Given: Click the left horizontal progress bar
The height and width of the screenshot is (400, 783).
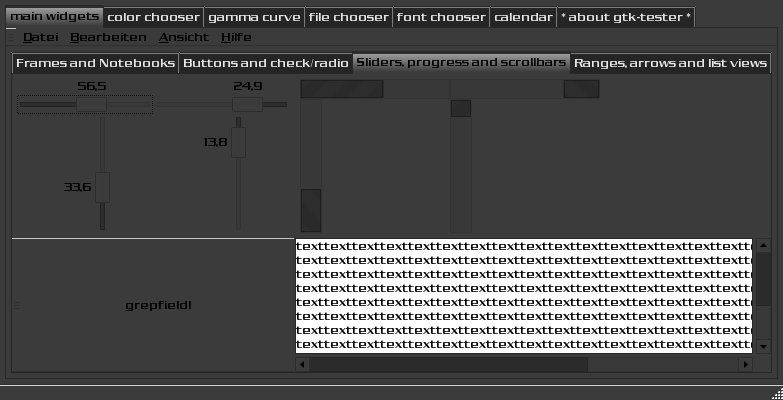Looking at the screenshot, I should coord(375,89).
